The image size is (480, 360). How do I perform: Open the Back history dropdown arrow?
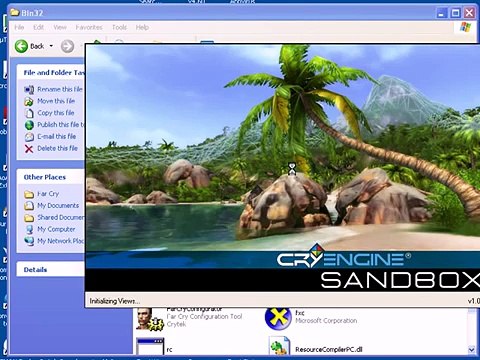[51, 46]
